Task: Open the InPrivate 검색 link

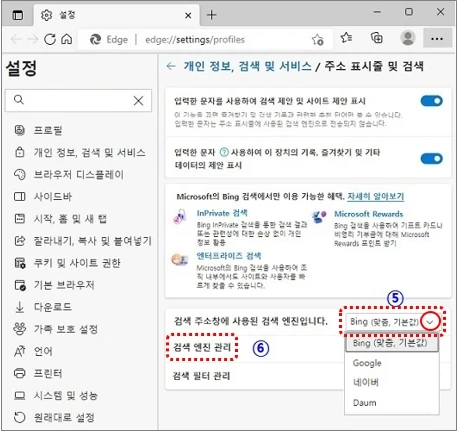Action: (x=222, y=213)
